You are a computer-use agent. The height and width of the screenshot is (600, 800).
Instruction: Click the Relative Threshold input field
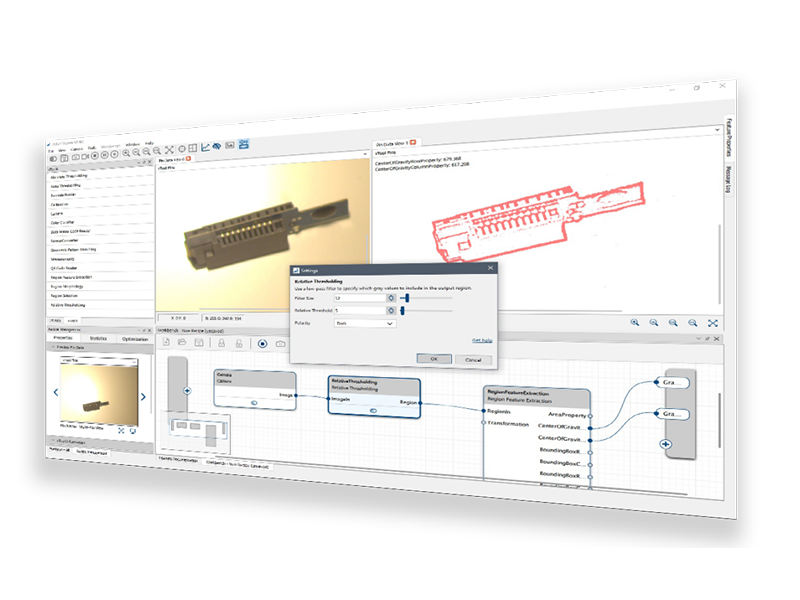pos(359,311)
